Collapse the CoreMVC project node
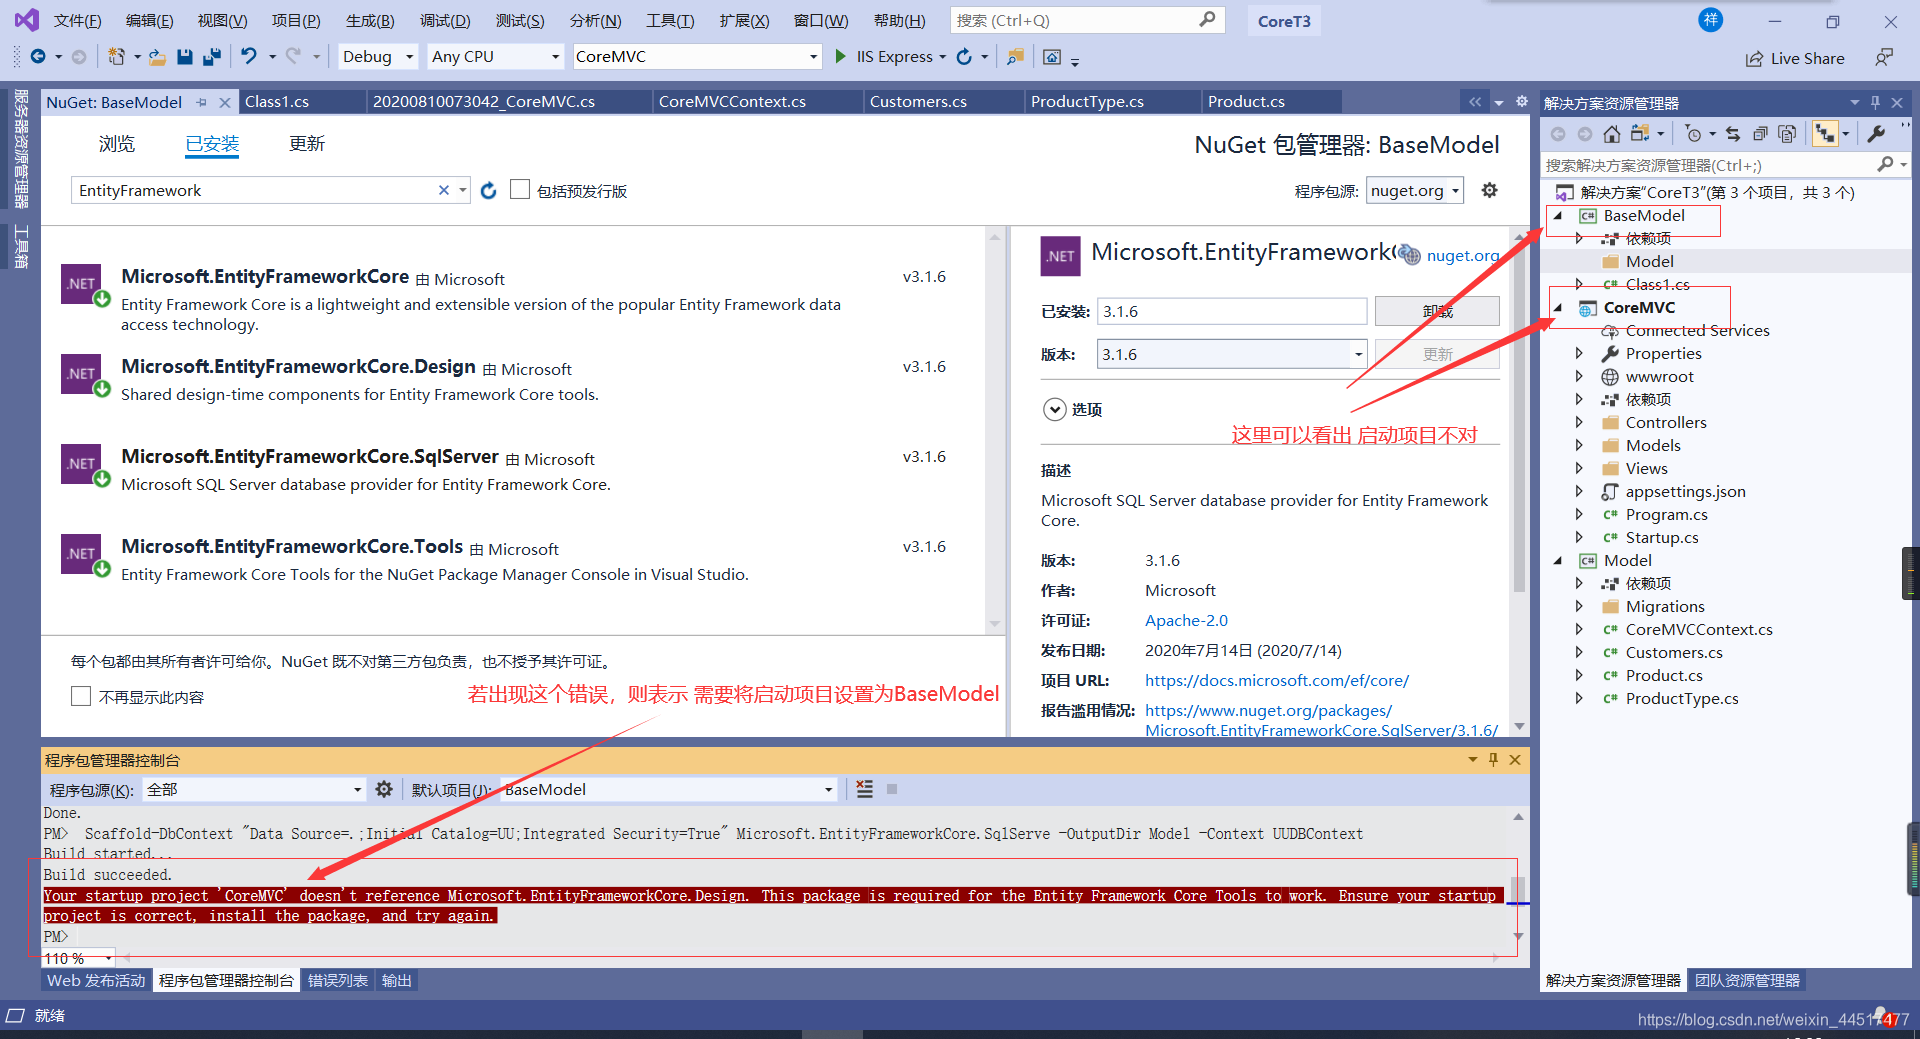This screenshot has width=1920, height=1039. pyautogui.click(x=1558, y=308)
